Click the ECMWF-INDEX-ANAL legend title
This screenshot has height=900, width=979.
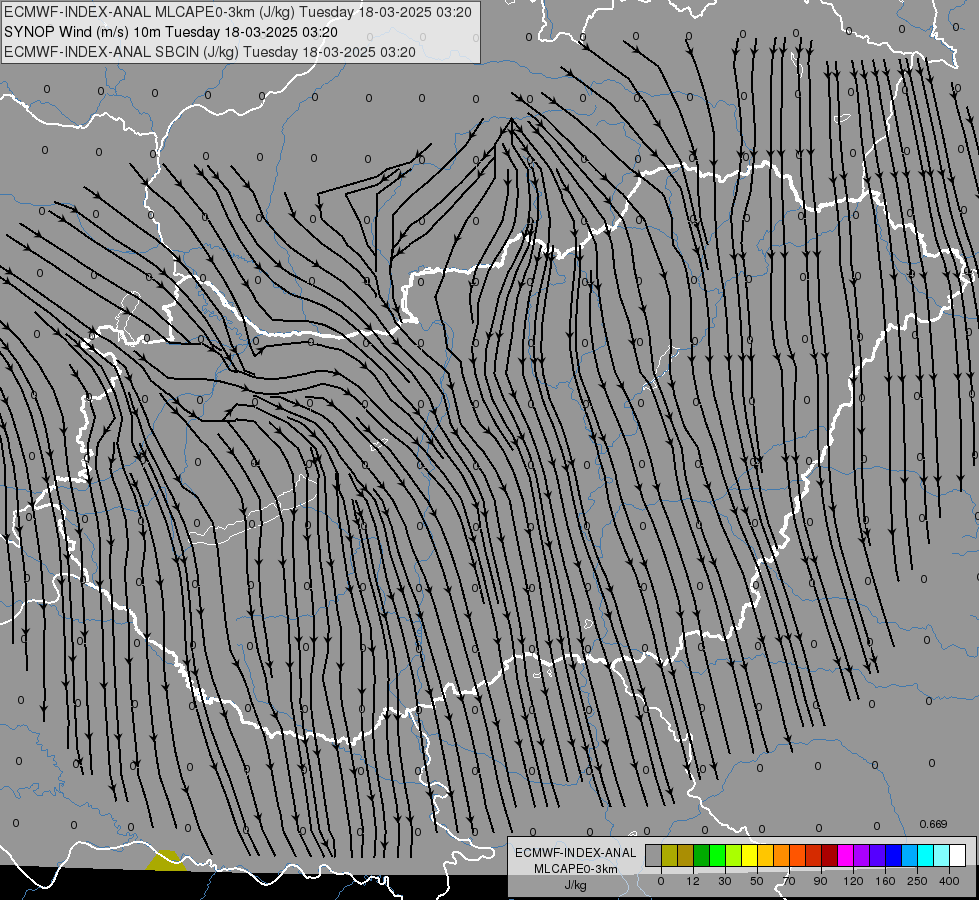pos(576,853)
